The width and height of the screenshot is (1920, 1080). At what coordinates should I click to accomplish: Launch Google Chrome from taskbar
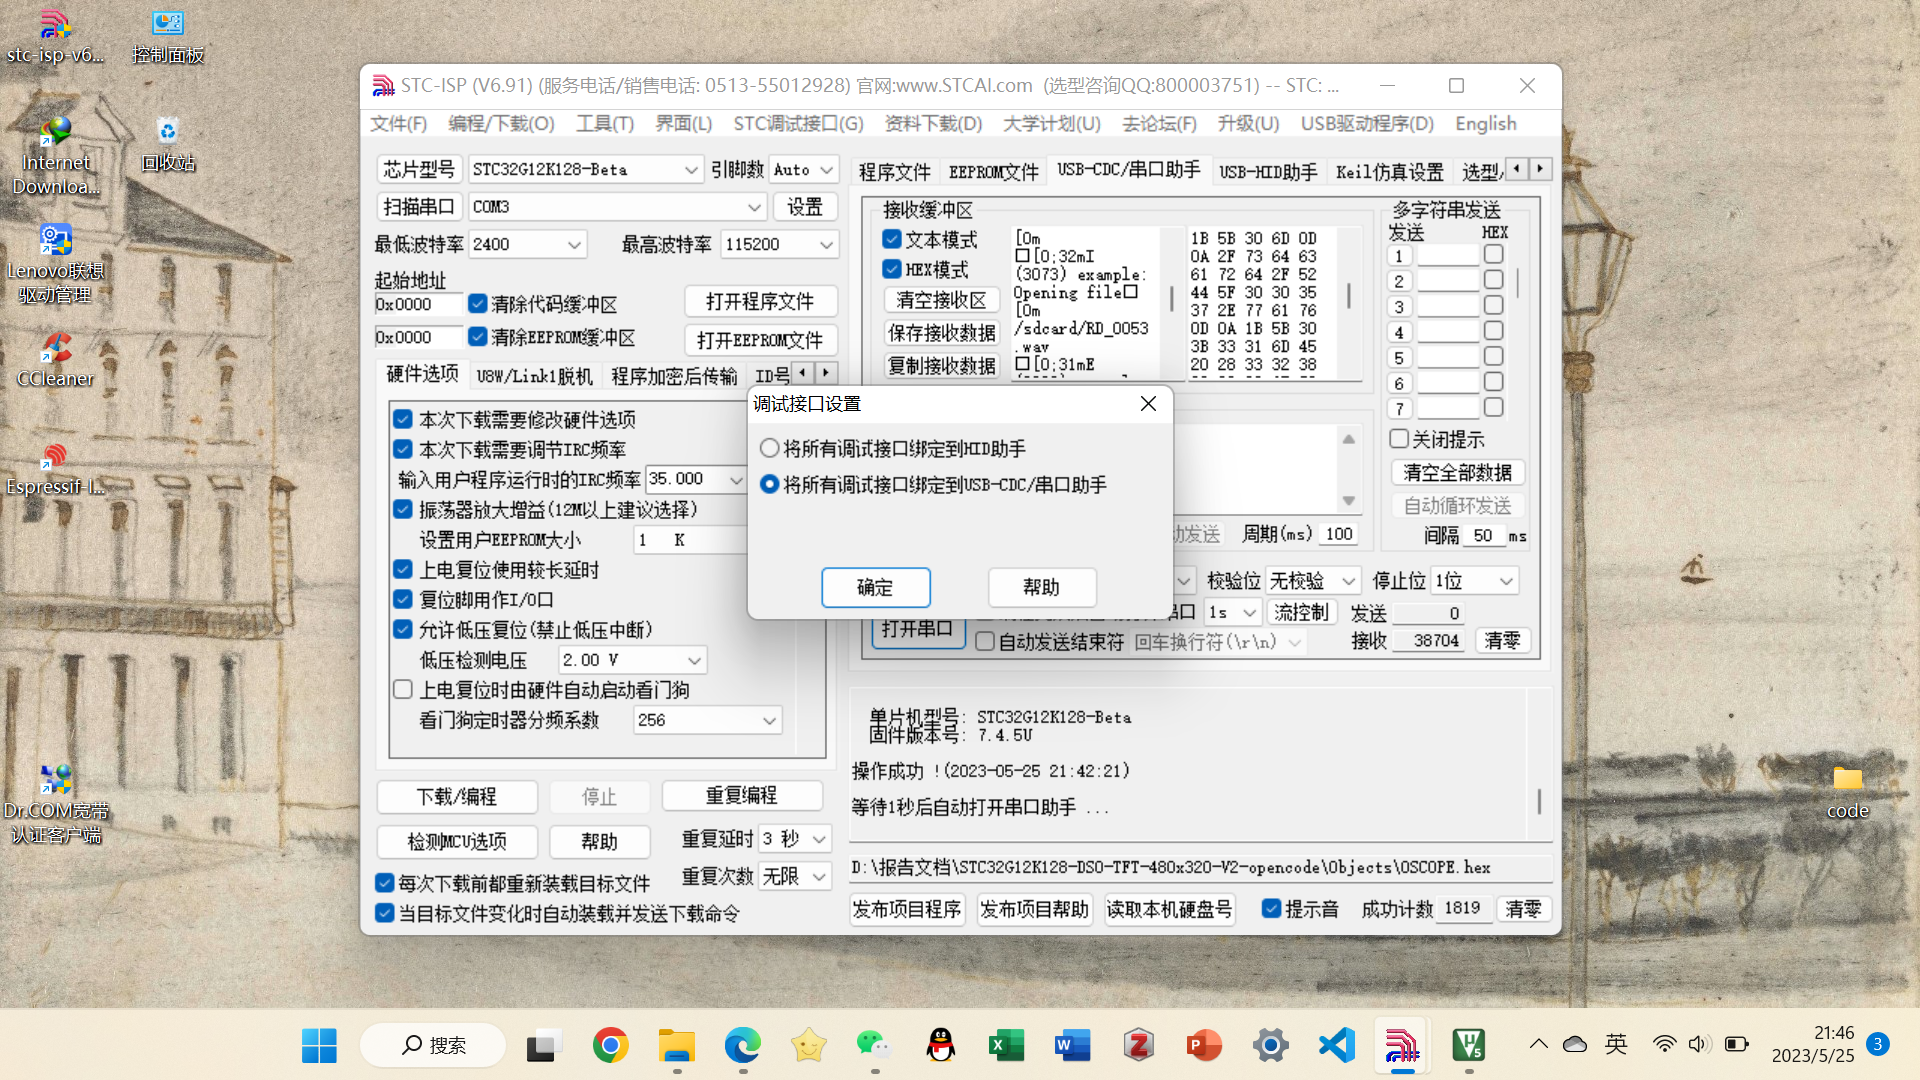[610, 1045]
